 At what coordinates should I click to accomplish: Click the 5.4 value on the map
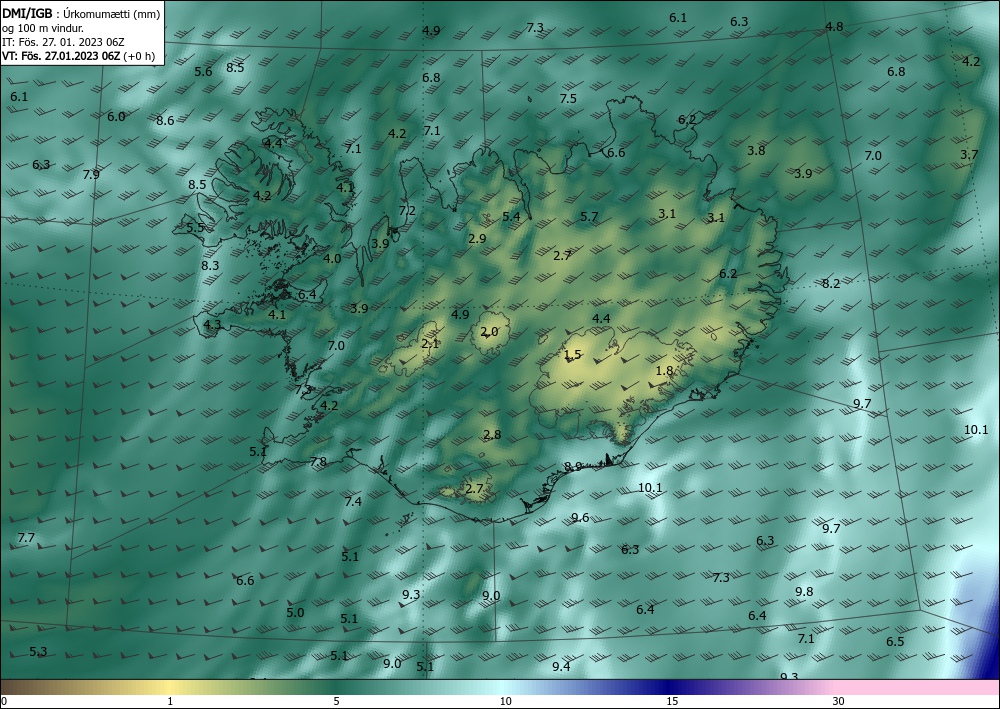tap(511, 217)
